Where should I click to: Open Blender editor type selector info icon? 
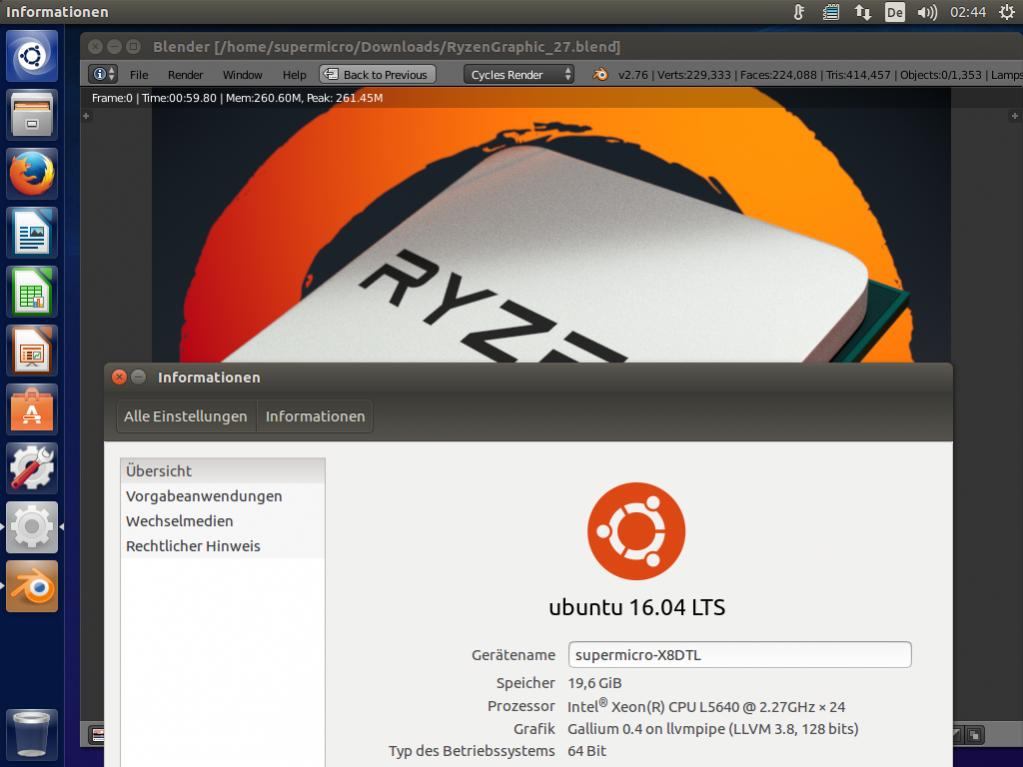point(103,74)
